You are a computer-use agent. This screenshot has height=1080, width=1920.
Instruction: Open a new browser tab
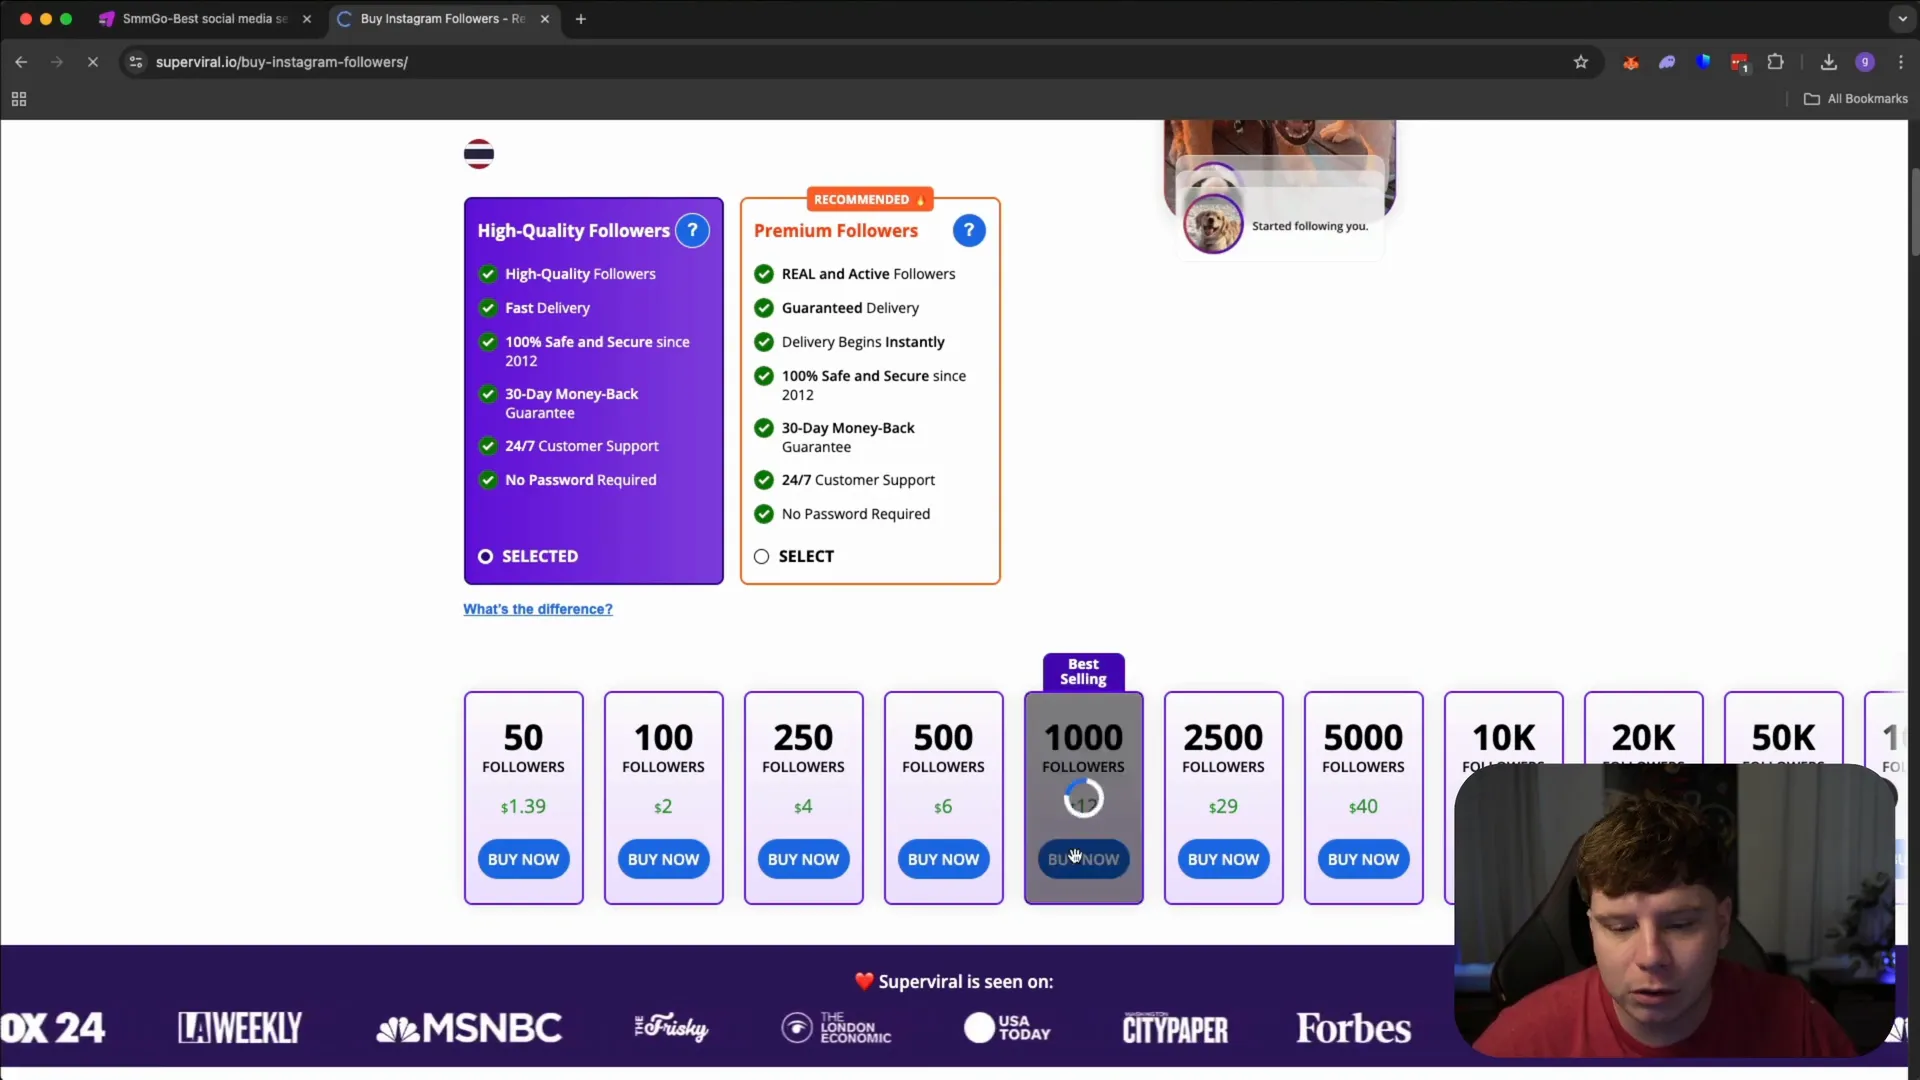point(581,19)
